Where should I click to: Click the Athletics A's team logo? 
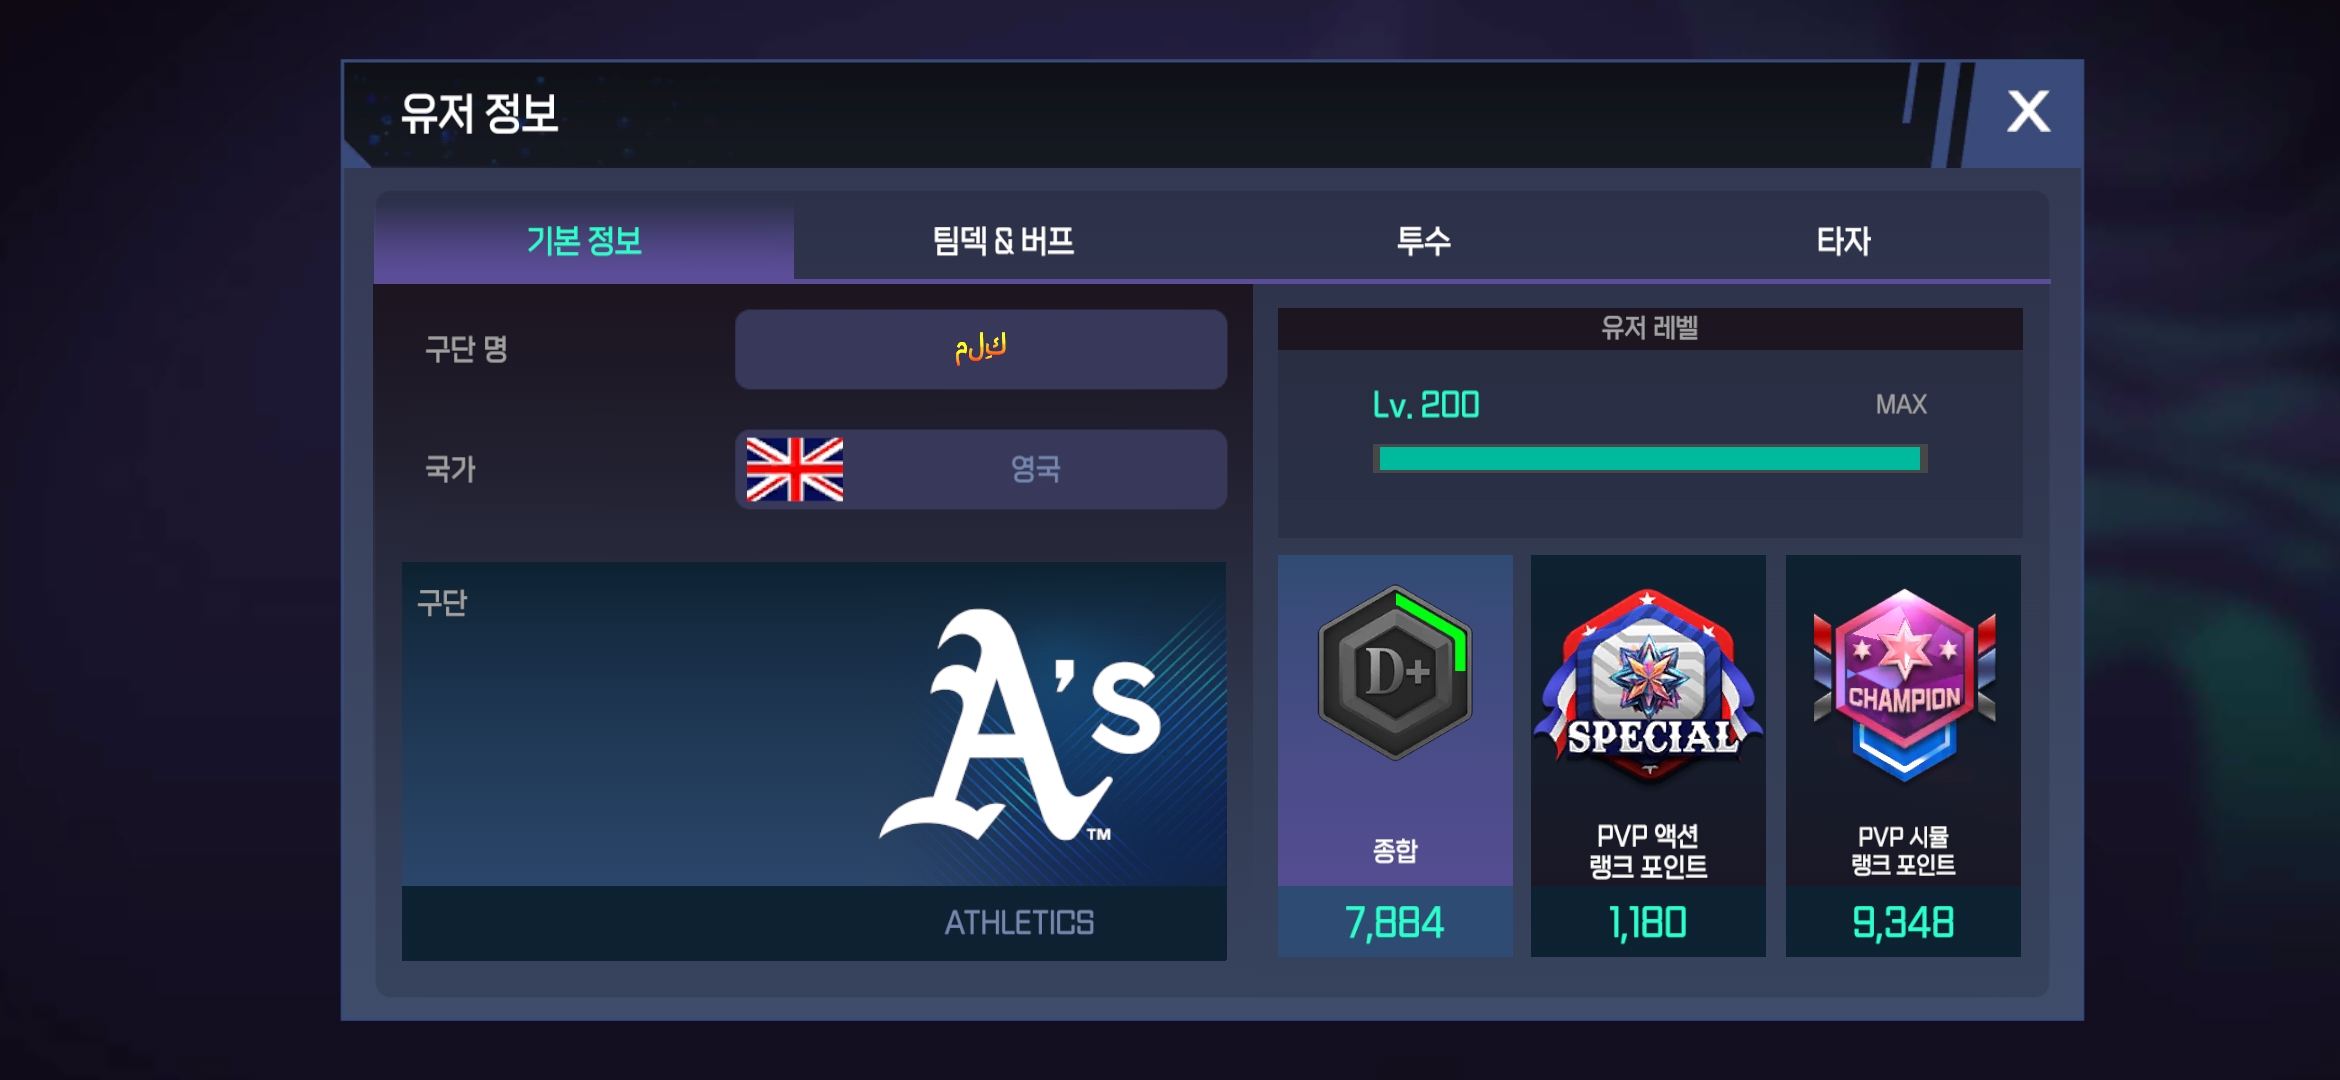click(x=1020, y=725)
